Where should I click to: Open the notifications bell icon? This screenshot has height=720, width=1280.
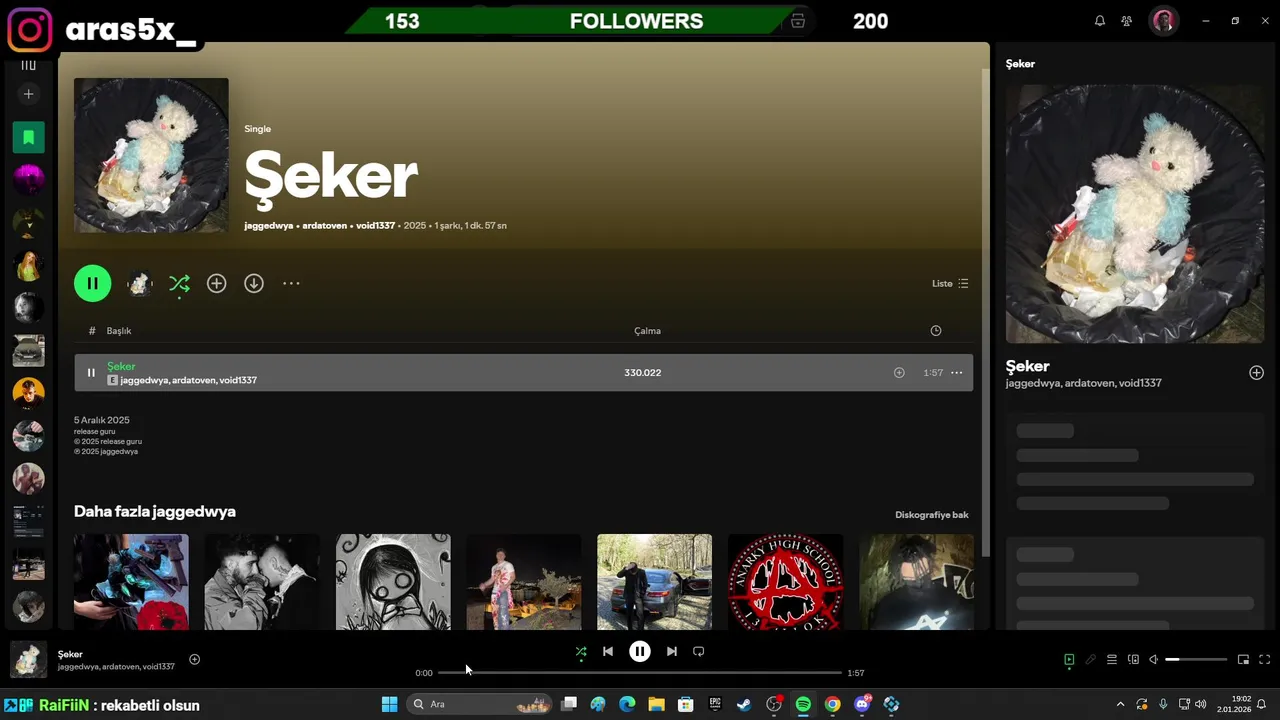1100,21
